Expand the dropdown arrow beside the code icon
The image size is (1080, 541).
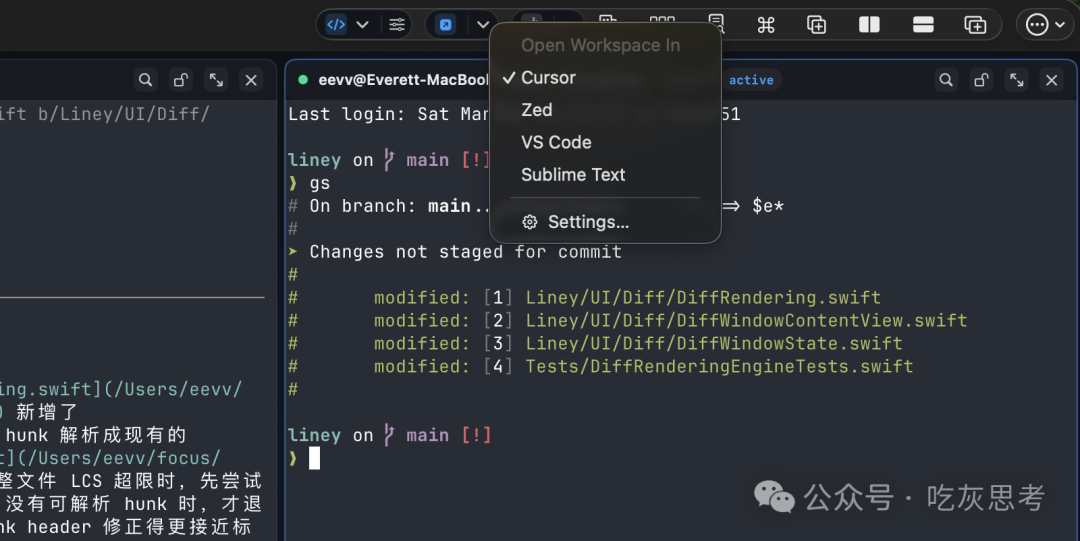point(363,25)
